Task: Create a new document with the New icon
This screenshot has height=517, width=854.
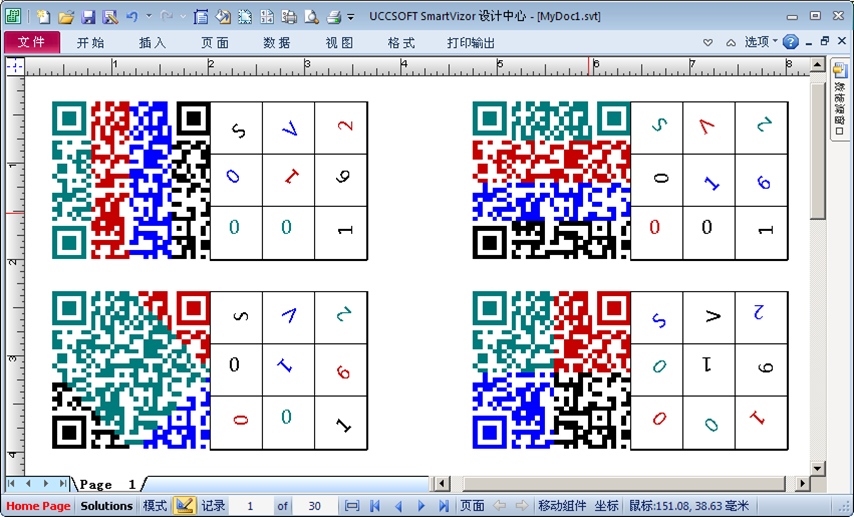Action: pos(44,17)
